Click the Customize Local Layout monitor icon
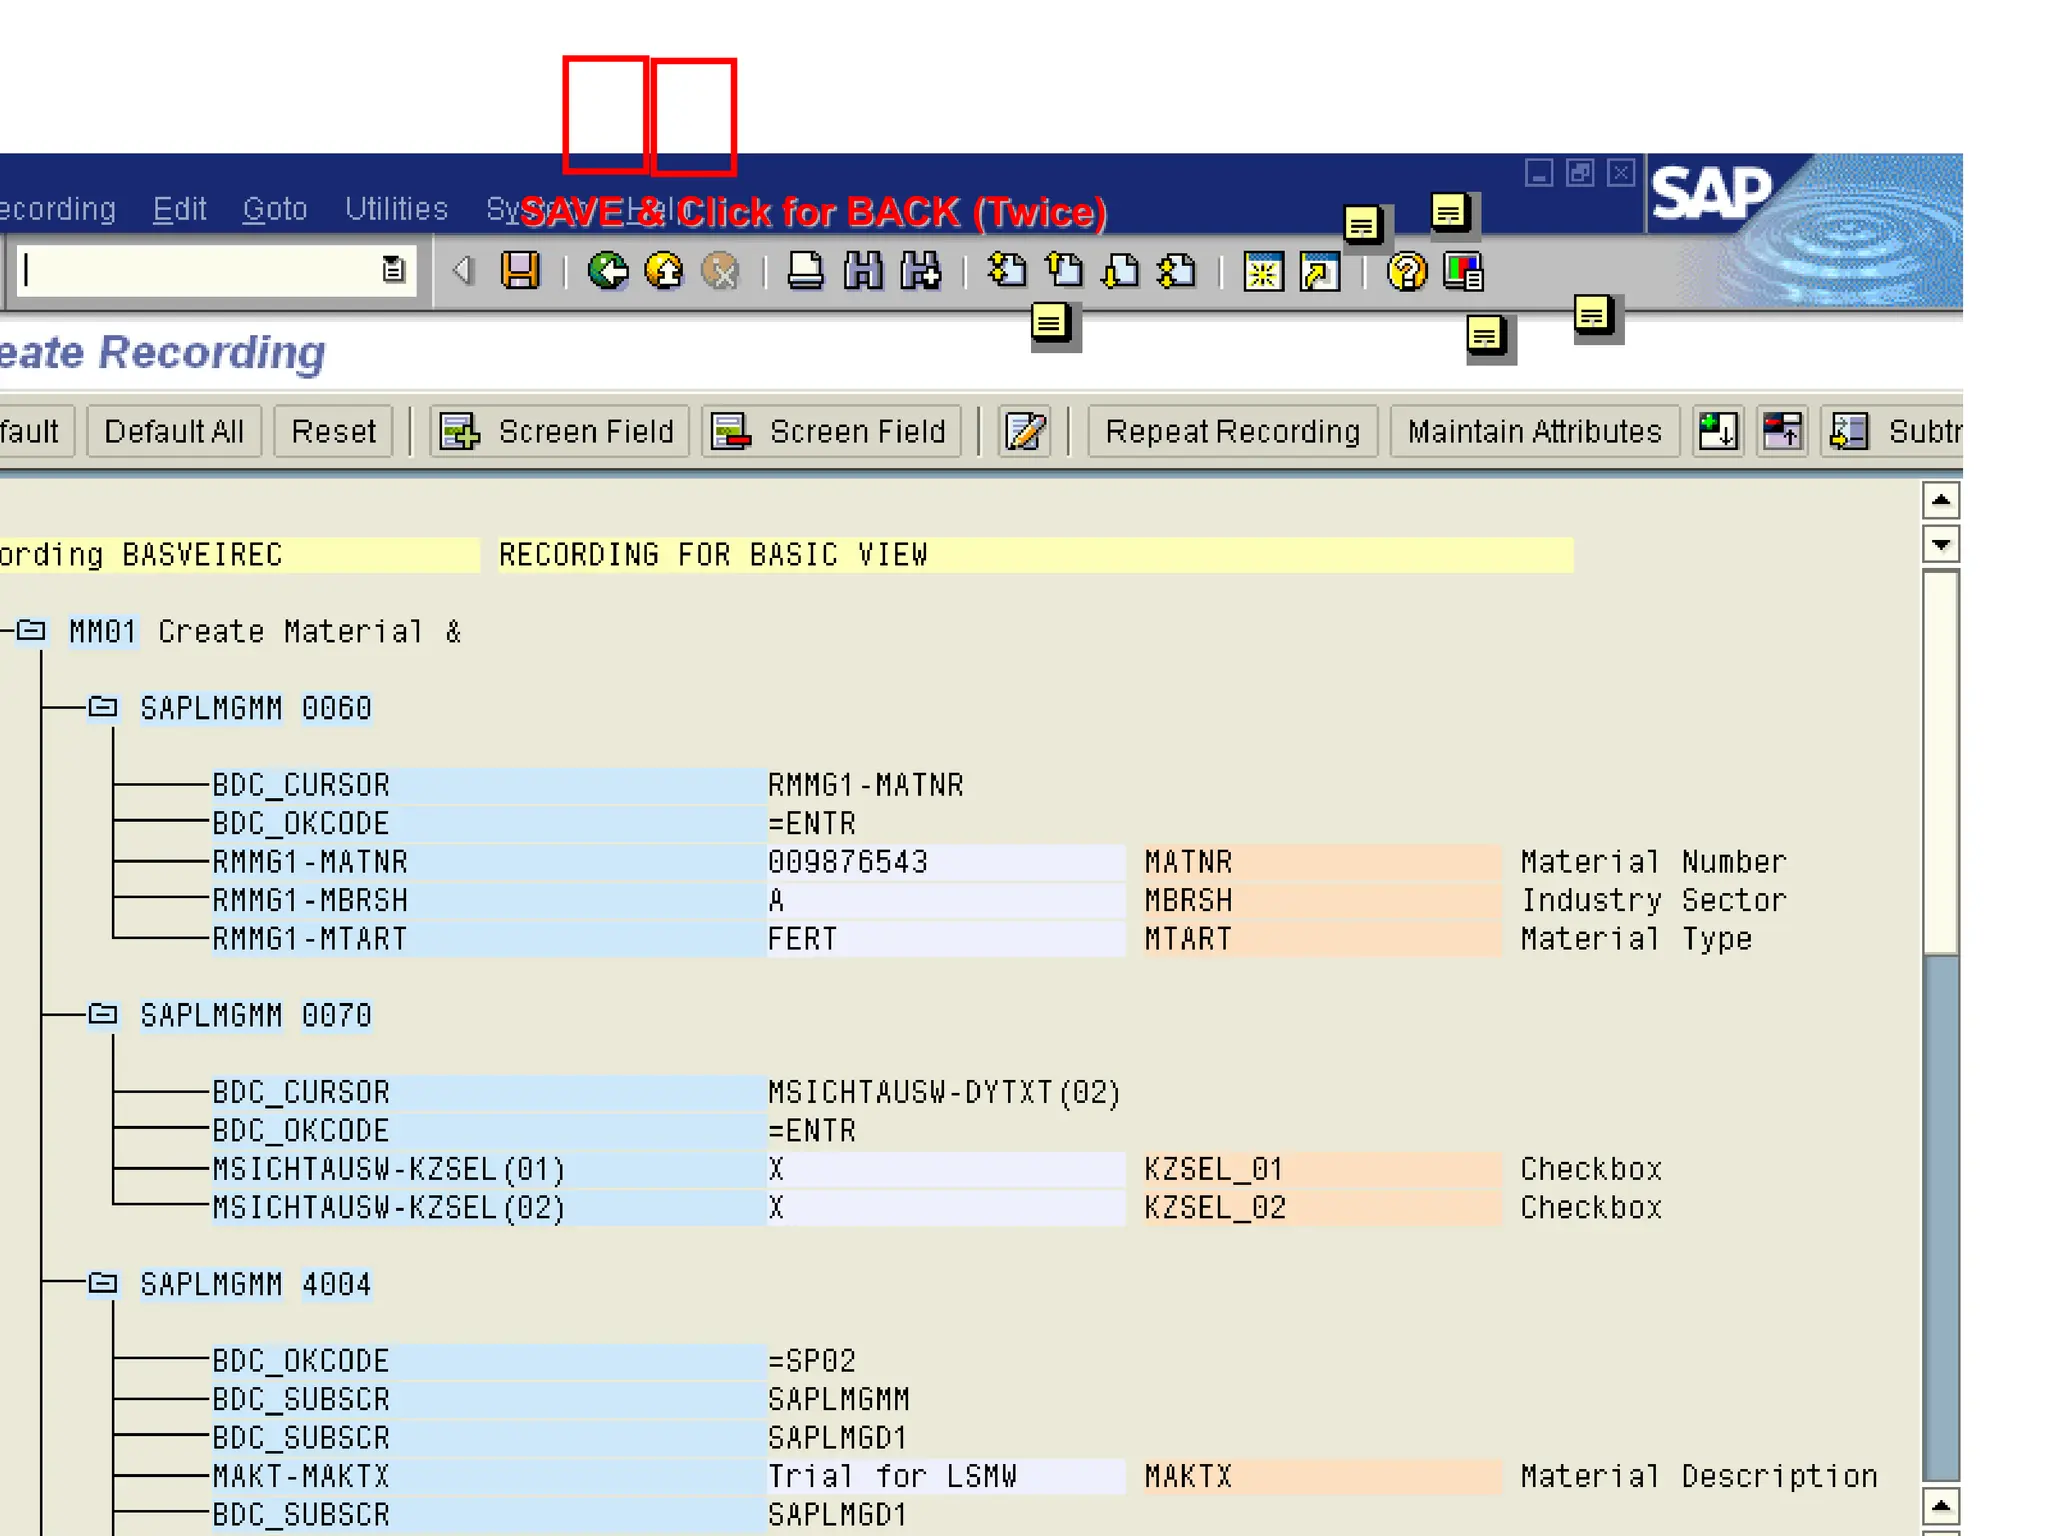Viewport: 2048px width, 1536px height. click(1463, 271)
